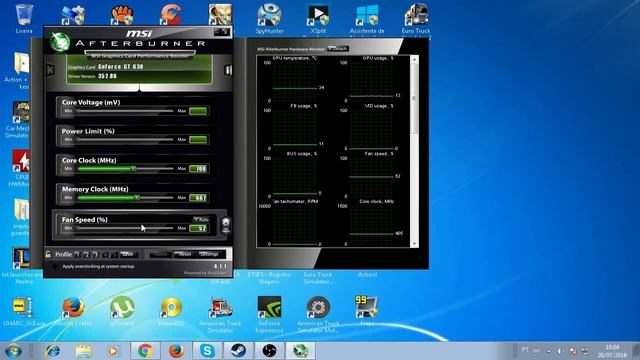This screenshot has width=640, height=360.
Task: Click the Reset button in Afterburner
Action: (184, 254)
